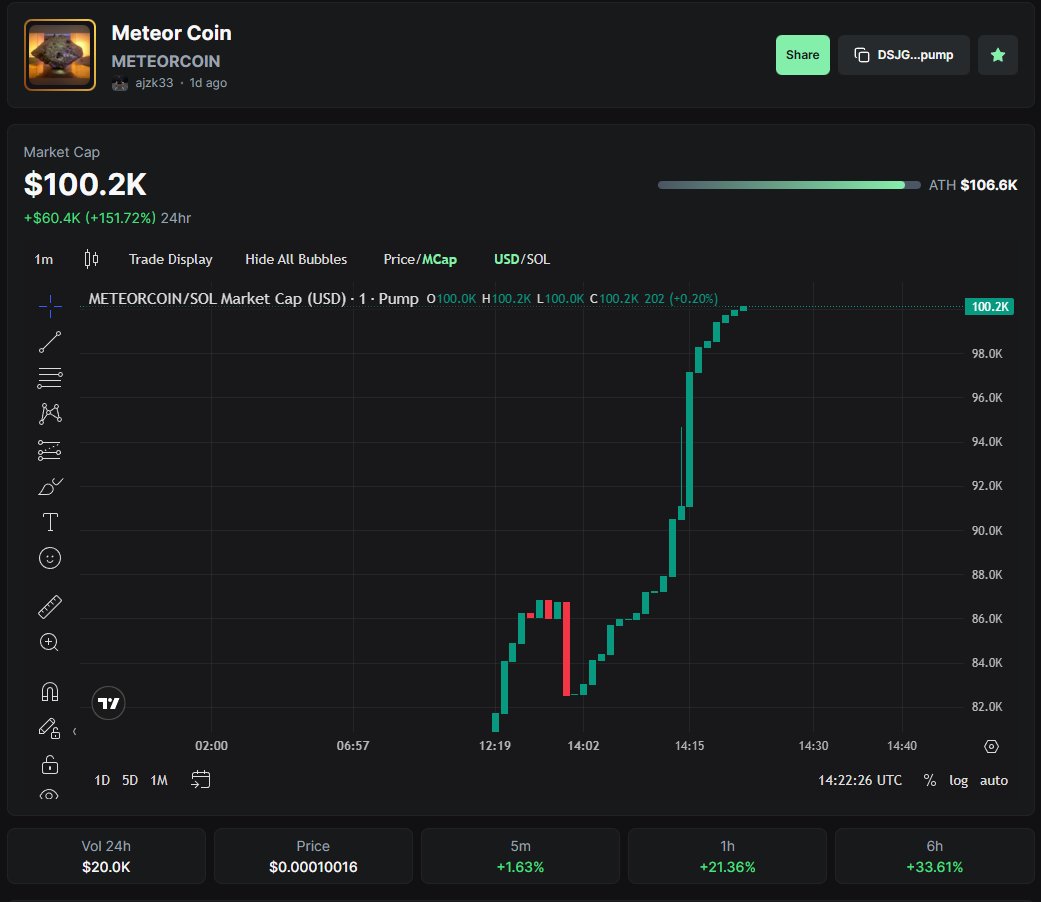This screenshot has width=1041, height=902.
Task: Open the candlestick chart style selector
Action: click(92, 259)
